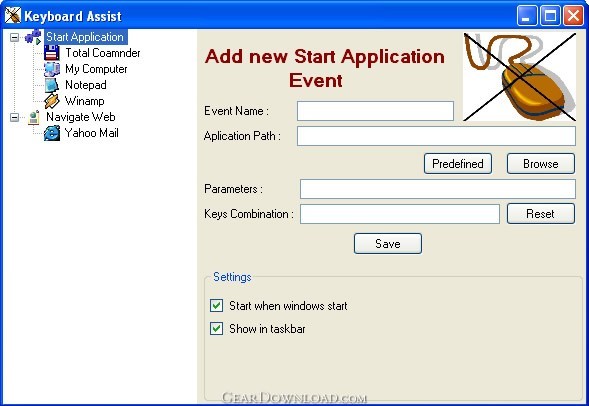Focus the Keys Combination input field
589x406 pixels.
(400, 214)
